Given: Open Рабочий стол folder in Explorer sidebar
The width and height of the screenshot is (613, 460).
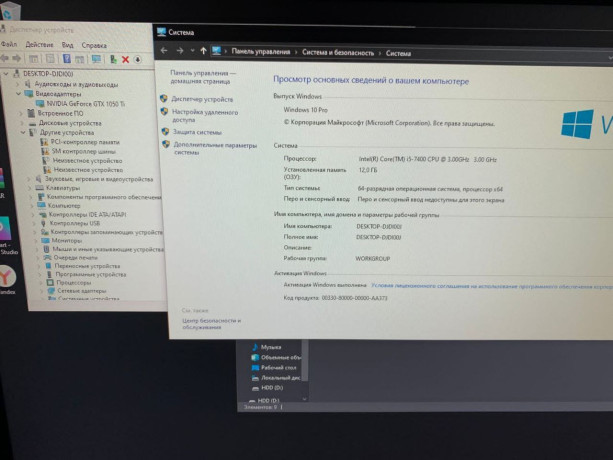Looking at the screenshot, I should coord(277,368).
